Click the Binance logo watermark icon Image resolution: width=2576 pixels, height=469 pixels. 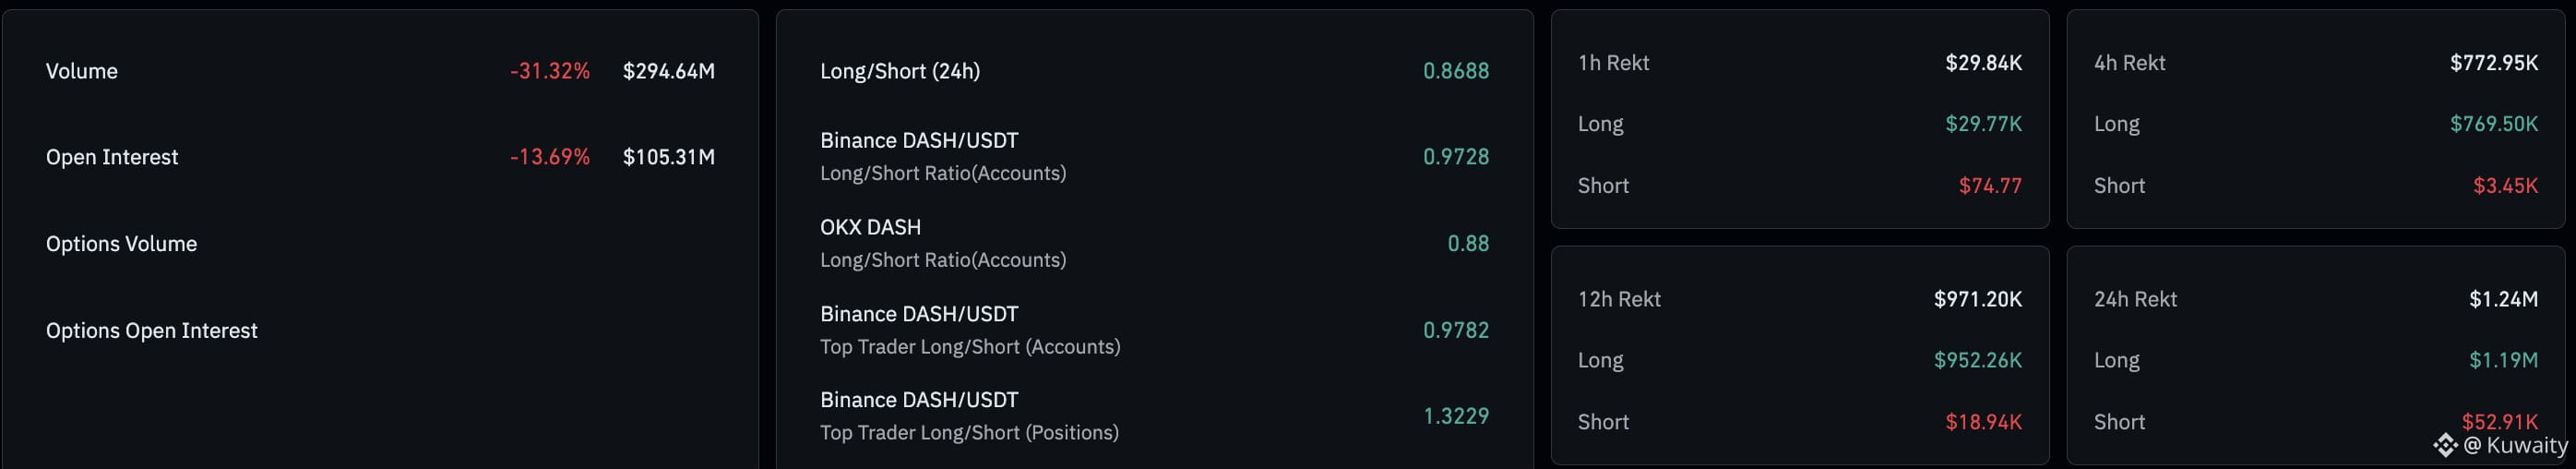[2445, 445]
